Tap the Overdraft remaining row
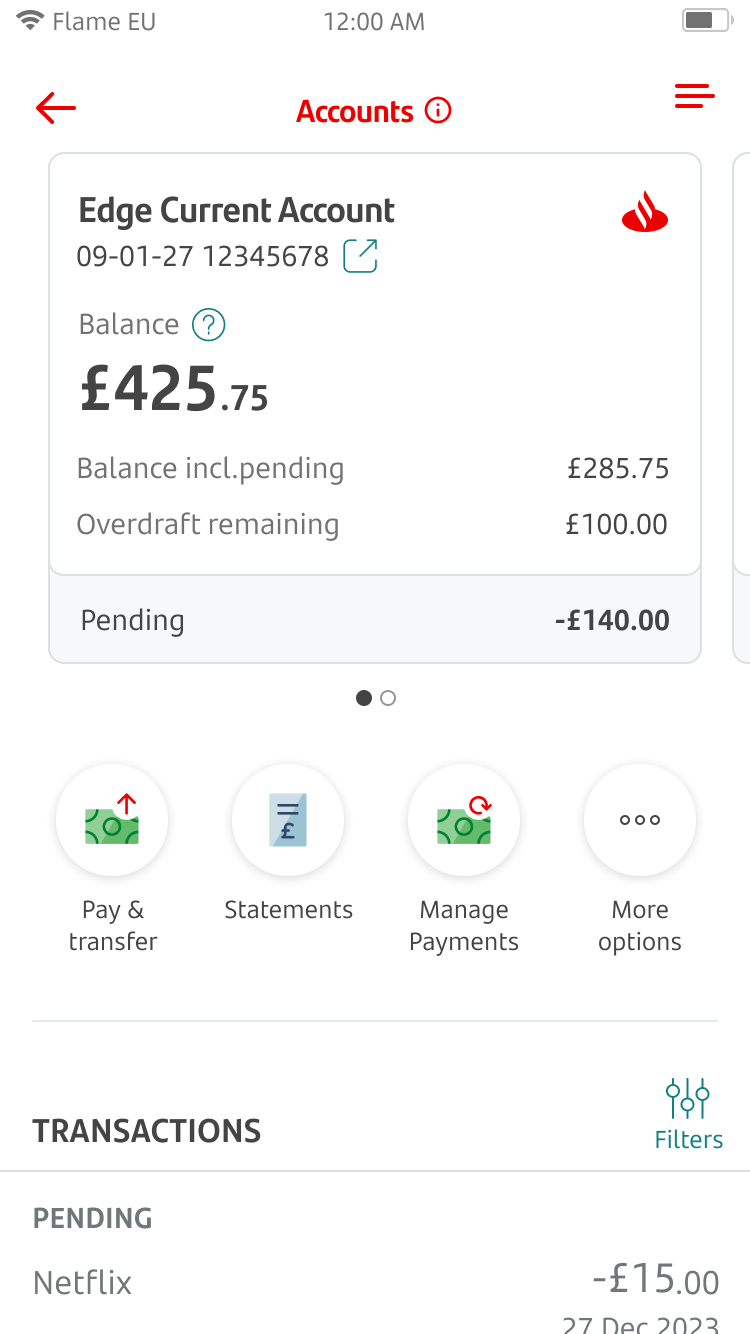The height and width of the screenshot is (1334, 750). (373, 524)
